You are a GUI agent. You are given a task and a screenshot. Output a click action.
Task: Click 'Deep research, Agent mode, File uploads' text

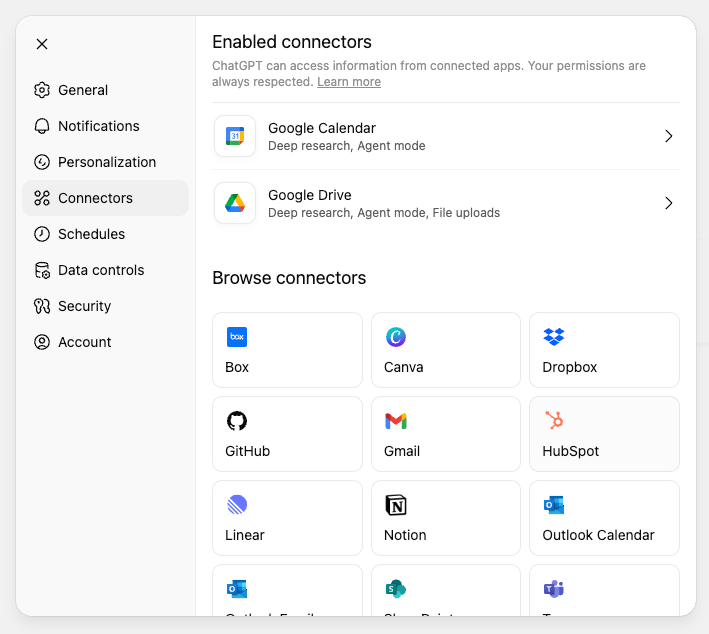point(384,213)
